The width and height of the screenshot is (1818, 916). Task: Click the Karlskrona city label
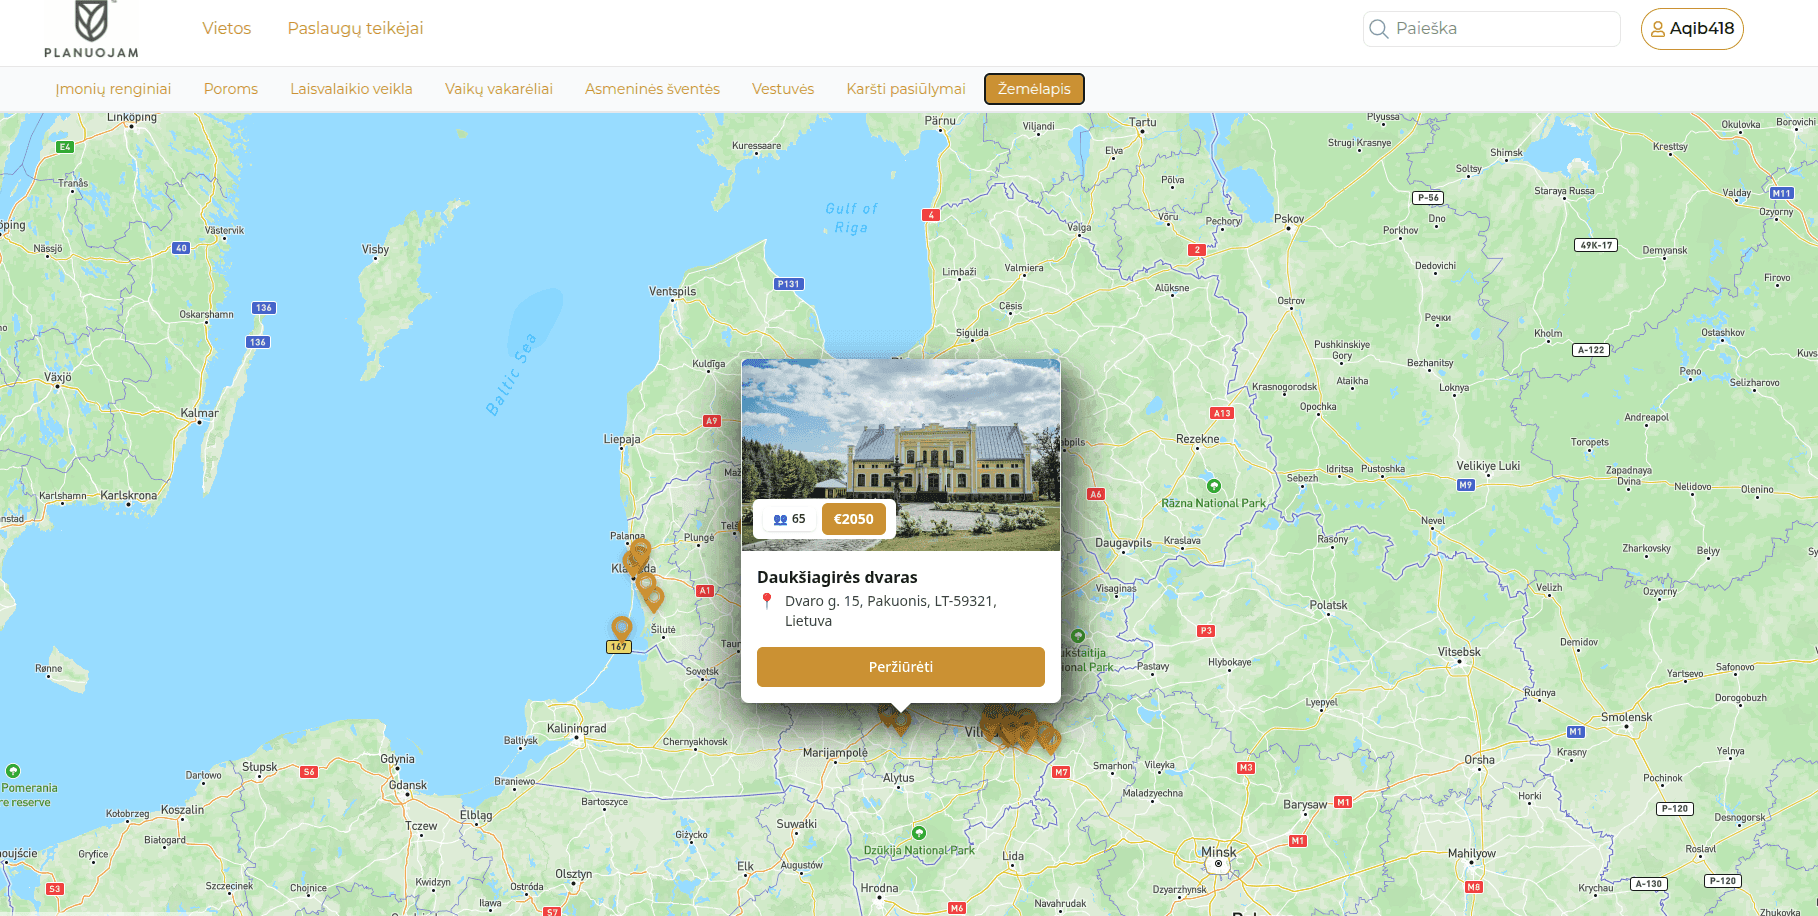click(129, 495)
